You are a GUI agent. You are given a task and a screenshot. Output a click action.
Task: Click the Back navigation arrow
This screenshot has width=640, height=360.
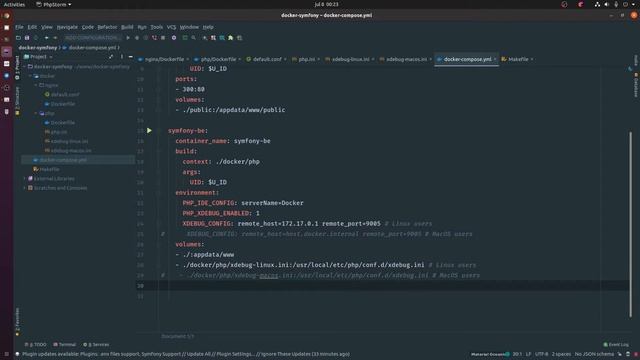(46, 38)
